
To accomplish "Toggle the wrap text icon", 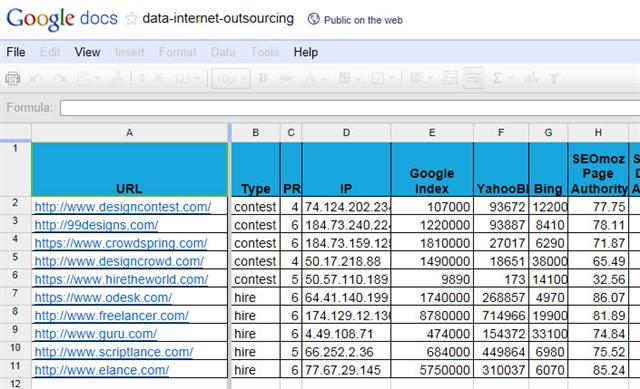I will point(474,78).
